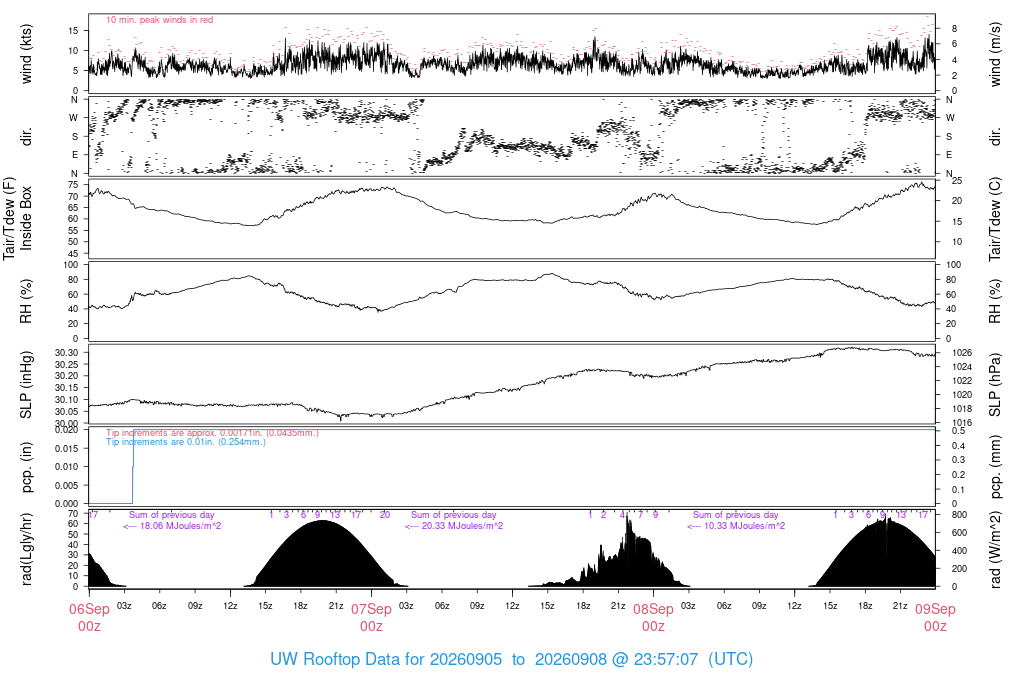Click the 09Sep 00z date label
This screenshot has width=1024, height=700.
coord(935,617)
